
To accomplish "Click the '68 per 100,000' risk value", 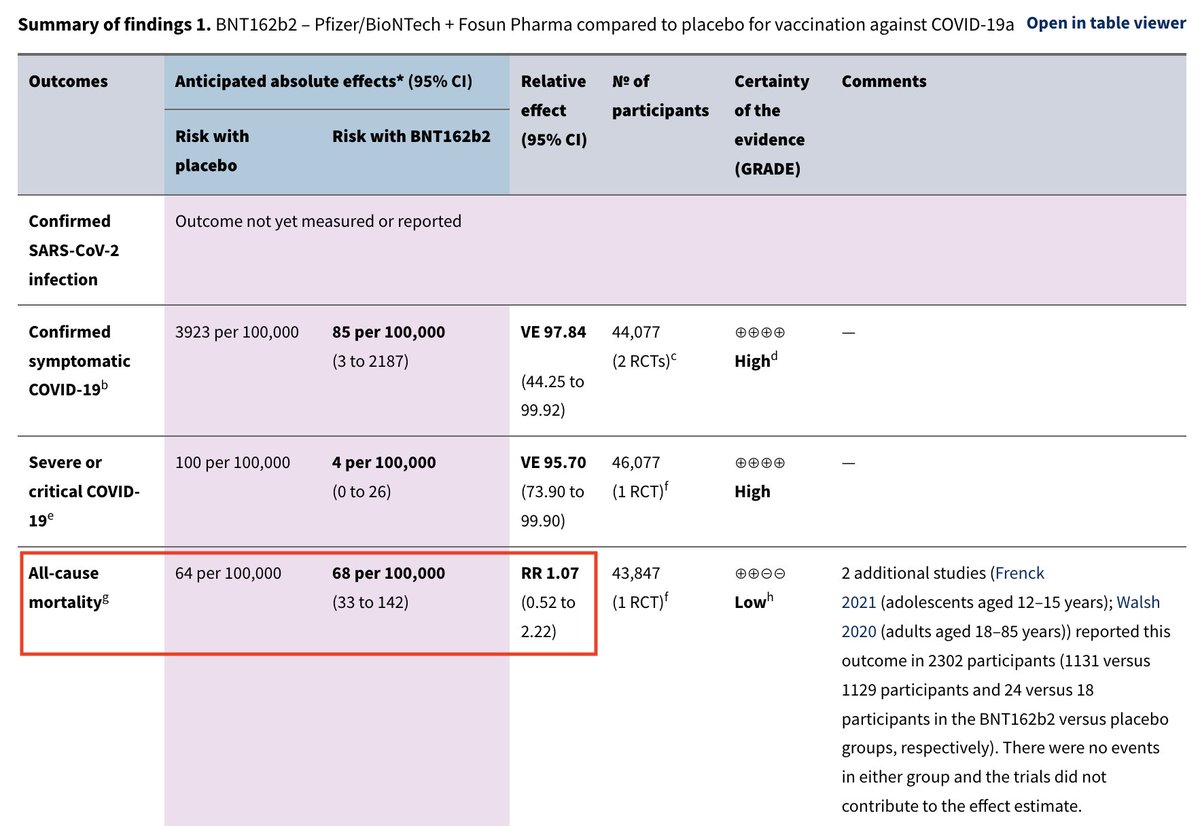I will click(389, 574).
